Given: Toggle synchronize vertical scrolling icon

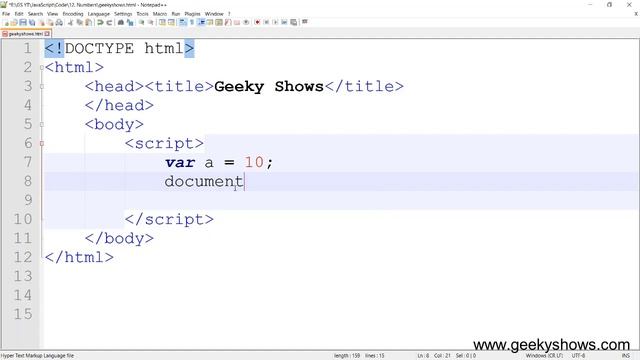Looking at the screenshot, I should click(x=162, y=22).
